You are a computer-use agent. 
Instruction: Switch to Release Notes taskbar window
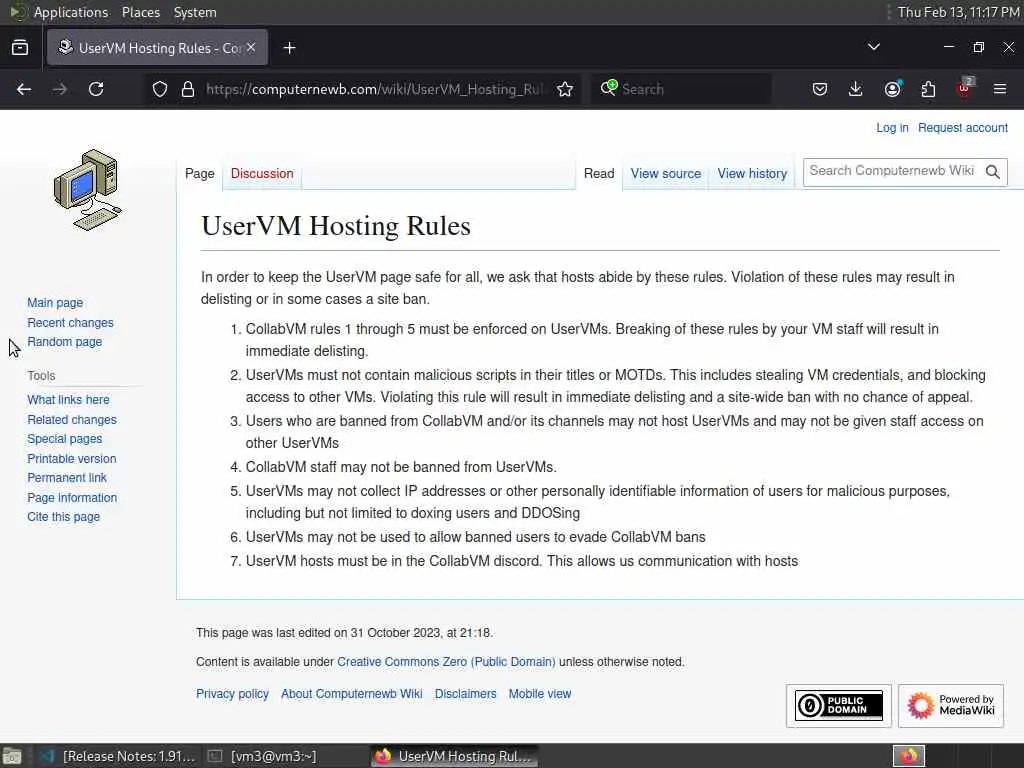coord(118,756)
